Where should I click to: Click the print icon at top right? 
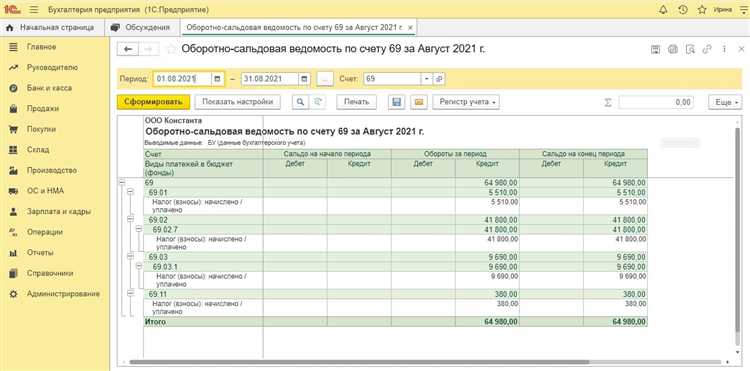[673, 49]
